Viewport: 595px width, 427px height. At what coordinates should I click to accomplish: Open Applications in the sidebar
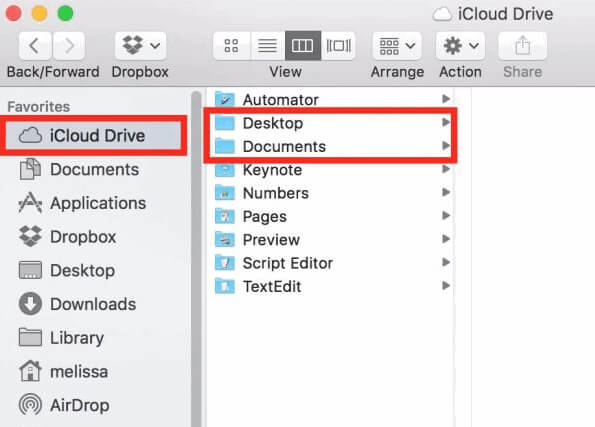(x=94, y=203)
